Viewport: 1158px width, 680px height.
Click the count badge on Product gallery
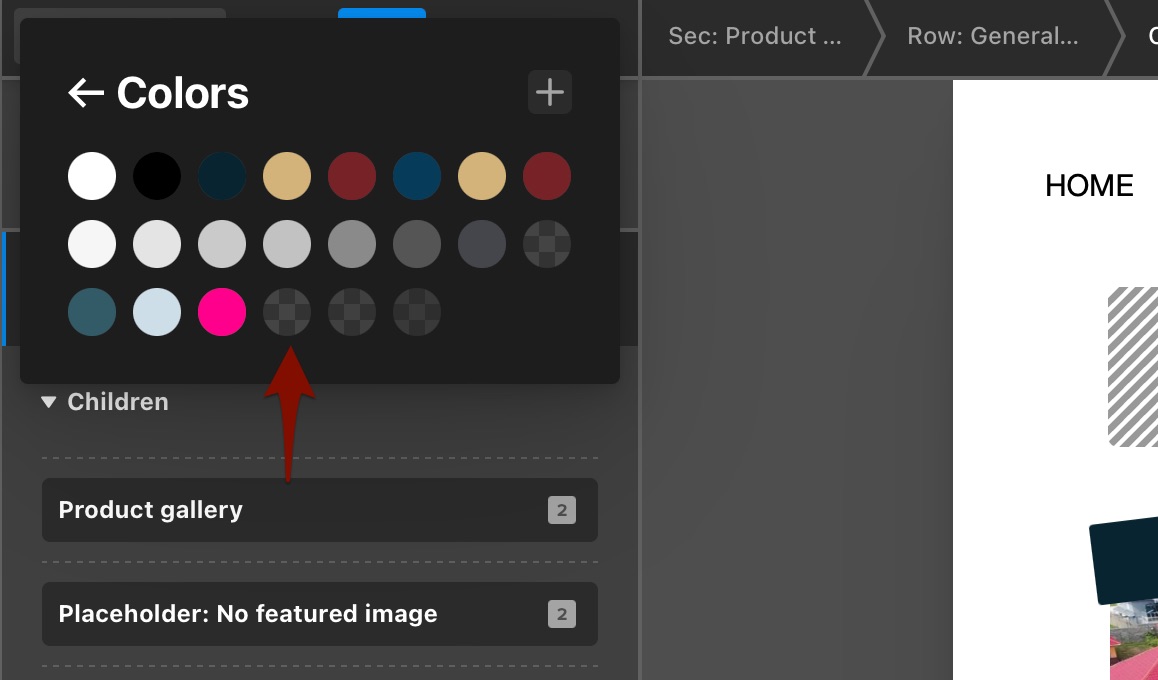(561, 510)
